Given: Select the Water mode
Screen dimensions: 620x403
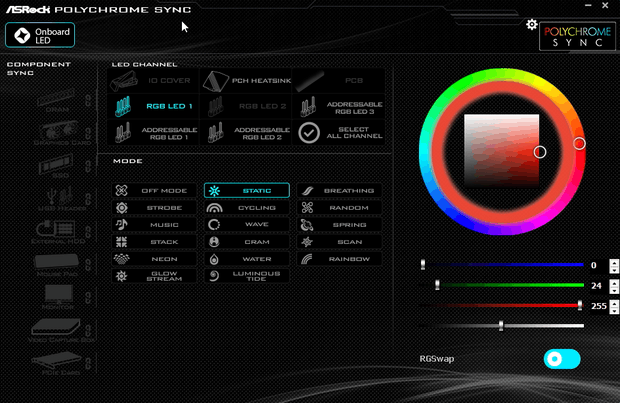Looking at the screenshot, I should point(247,259).
